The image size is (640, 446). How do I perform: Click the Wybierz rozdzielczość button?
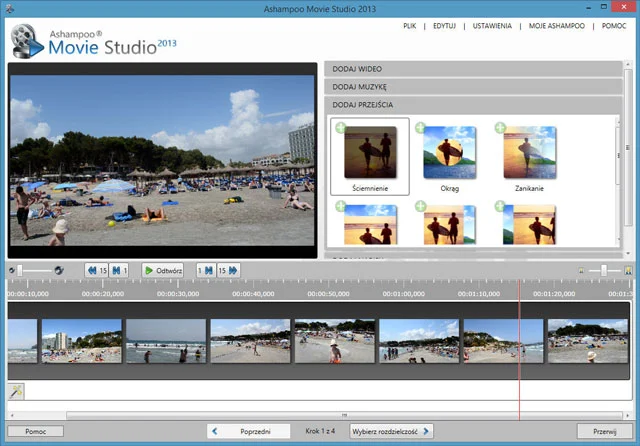(391, 431)
